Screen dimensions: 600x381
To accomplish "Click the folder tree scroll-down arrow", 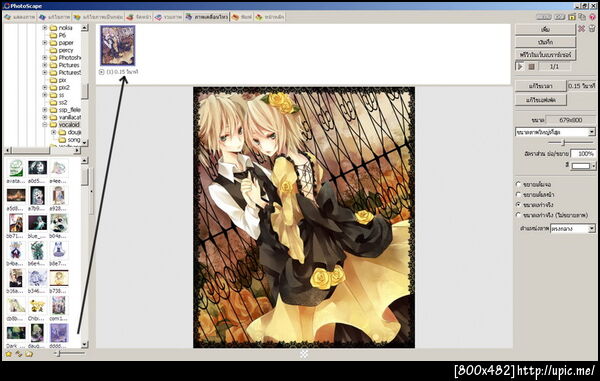I will (x=85, y=142).
